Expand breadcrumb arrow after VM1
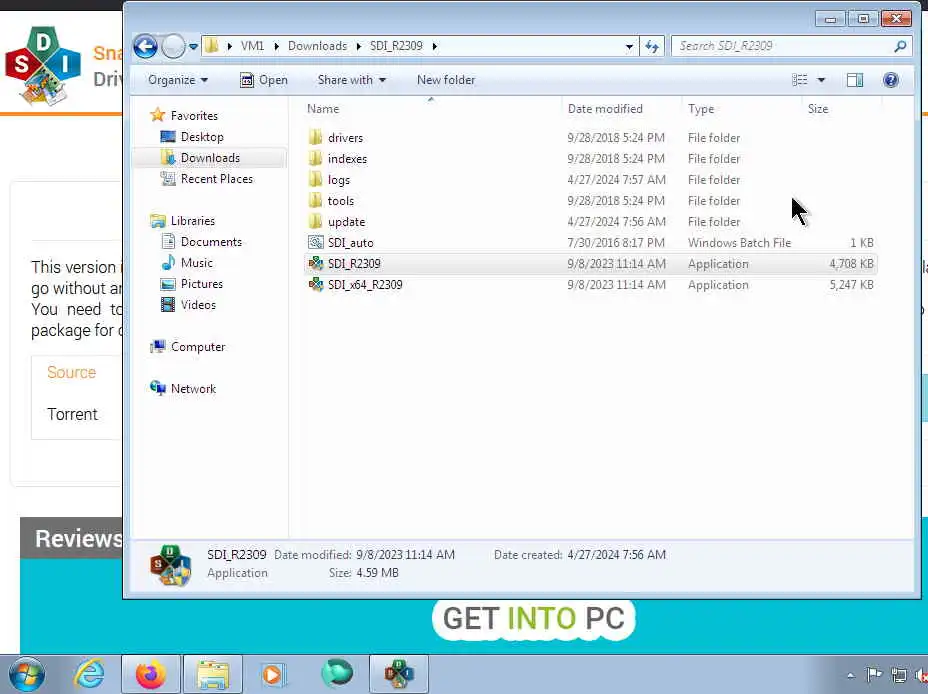The width and height of the screenshot is (928, 694). [276, 46]
